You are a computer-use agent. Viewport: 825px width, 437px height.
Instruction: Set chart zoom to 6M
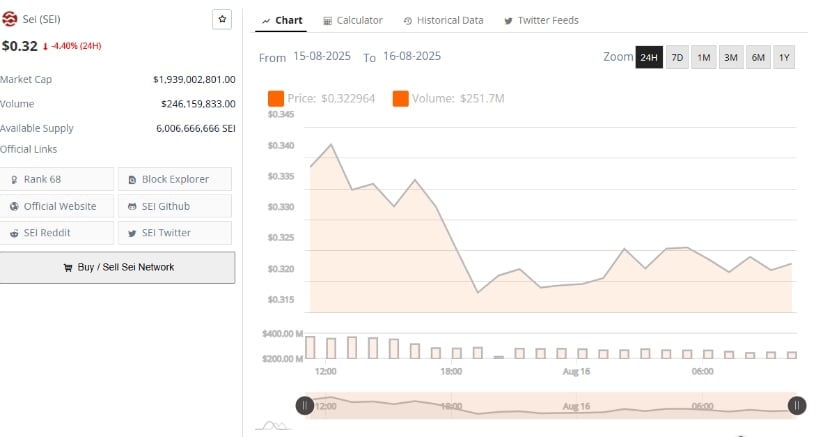(758, 57)
